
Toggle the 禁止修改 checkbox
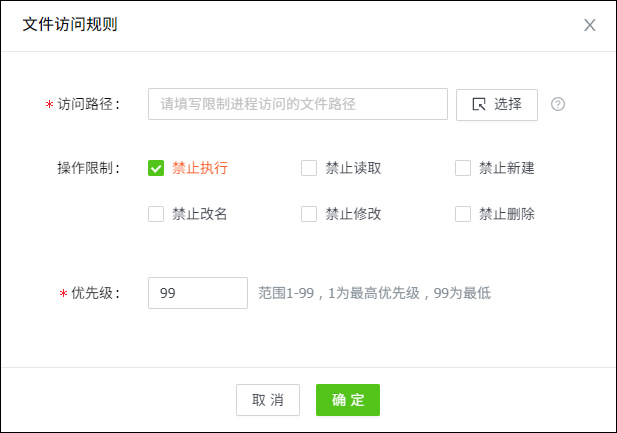pos(309,214)
